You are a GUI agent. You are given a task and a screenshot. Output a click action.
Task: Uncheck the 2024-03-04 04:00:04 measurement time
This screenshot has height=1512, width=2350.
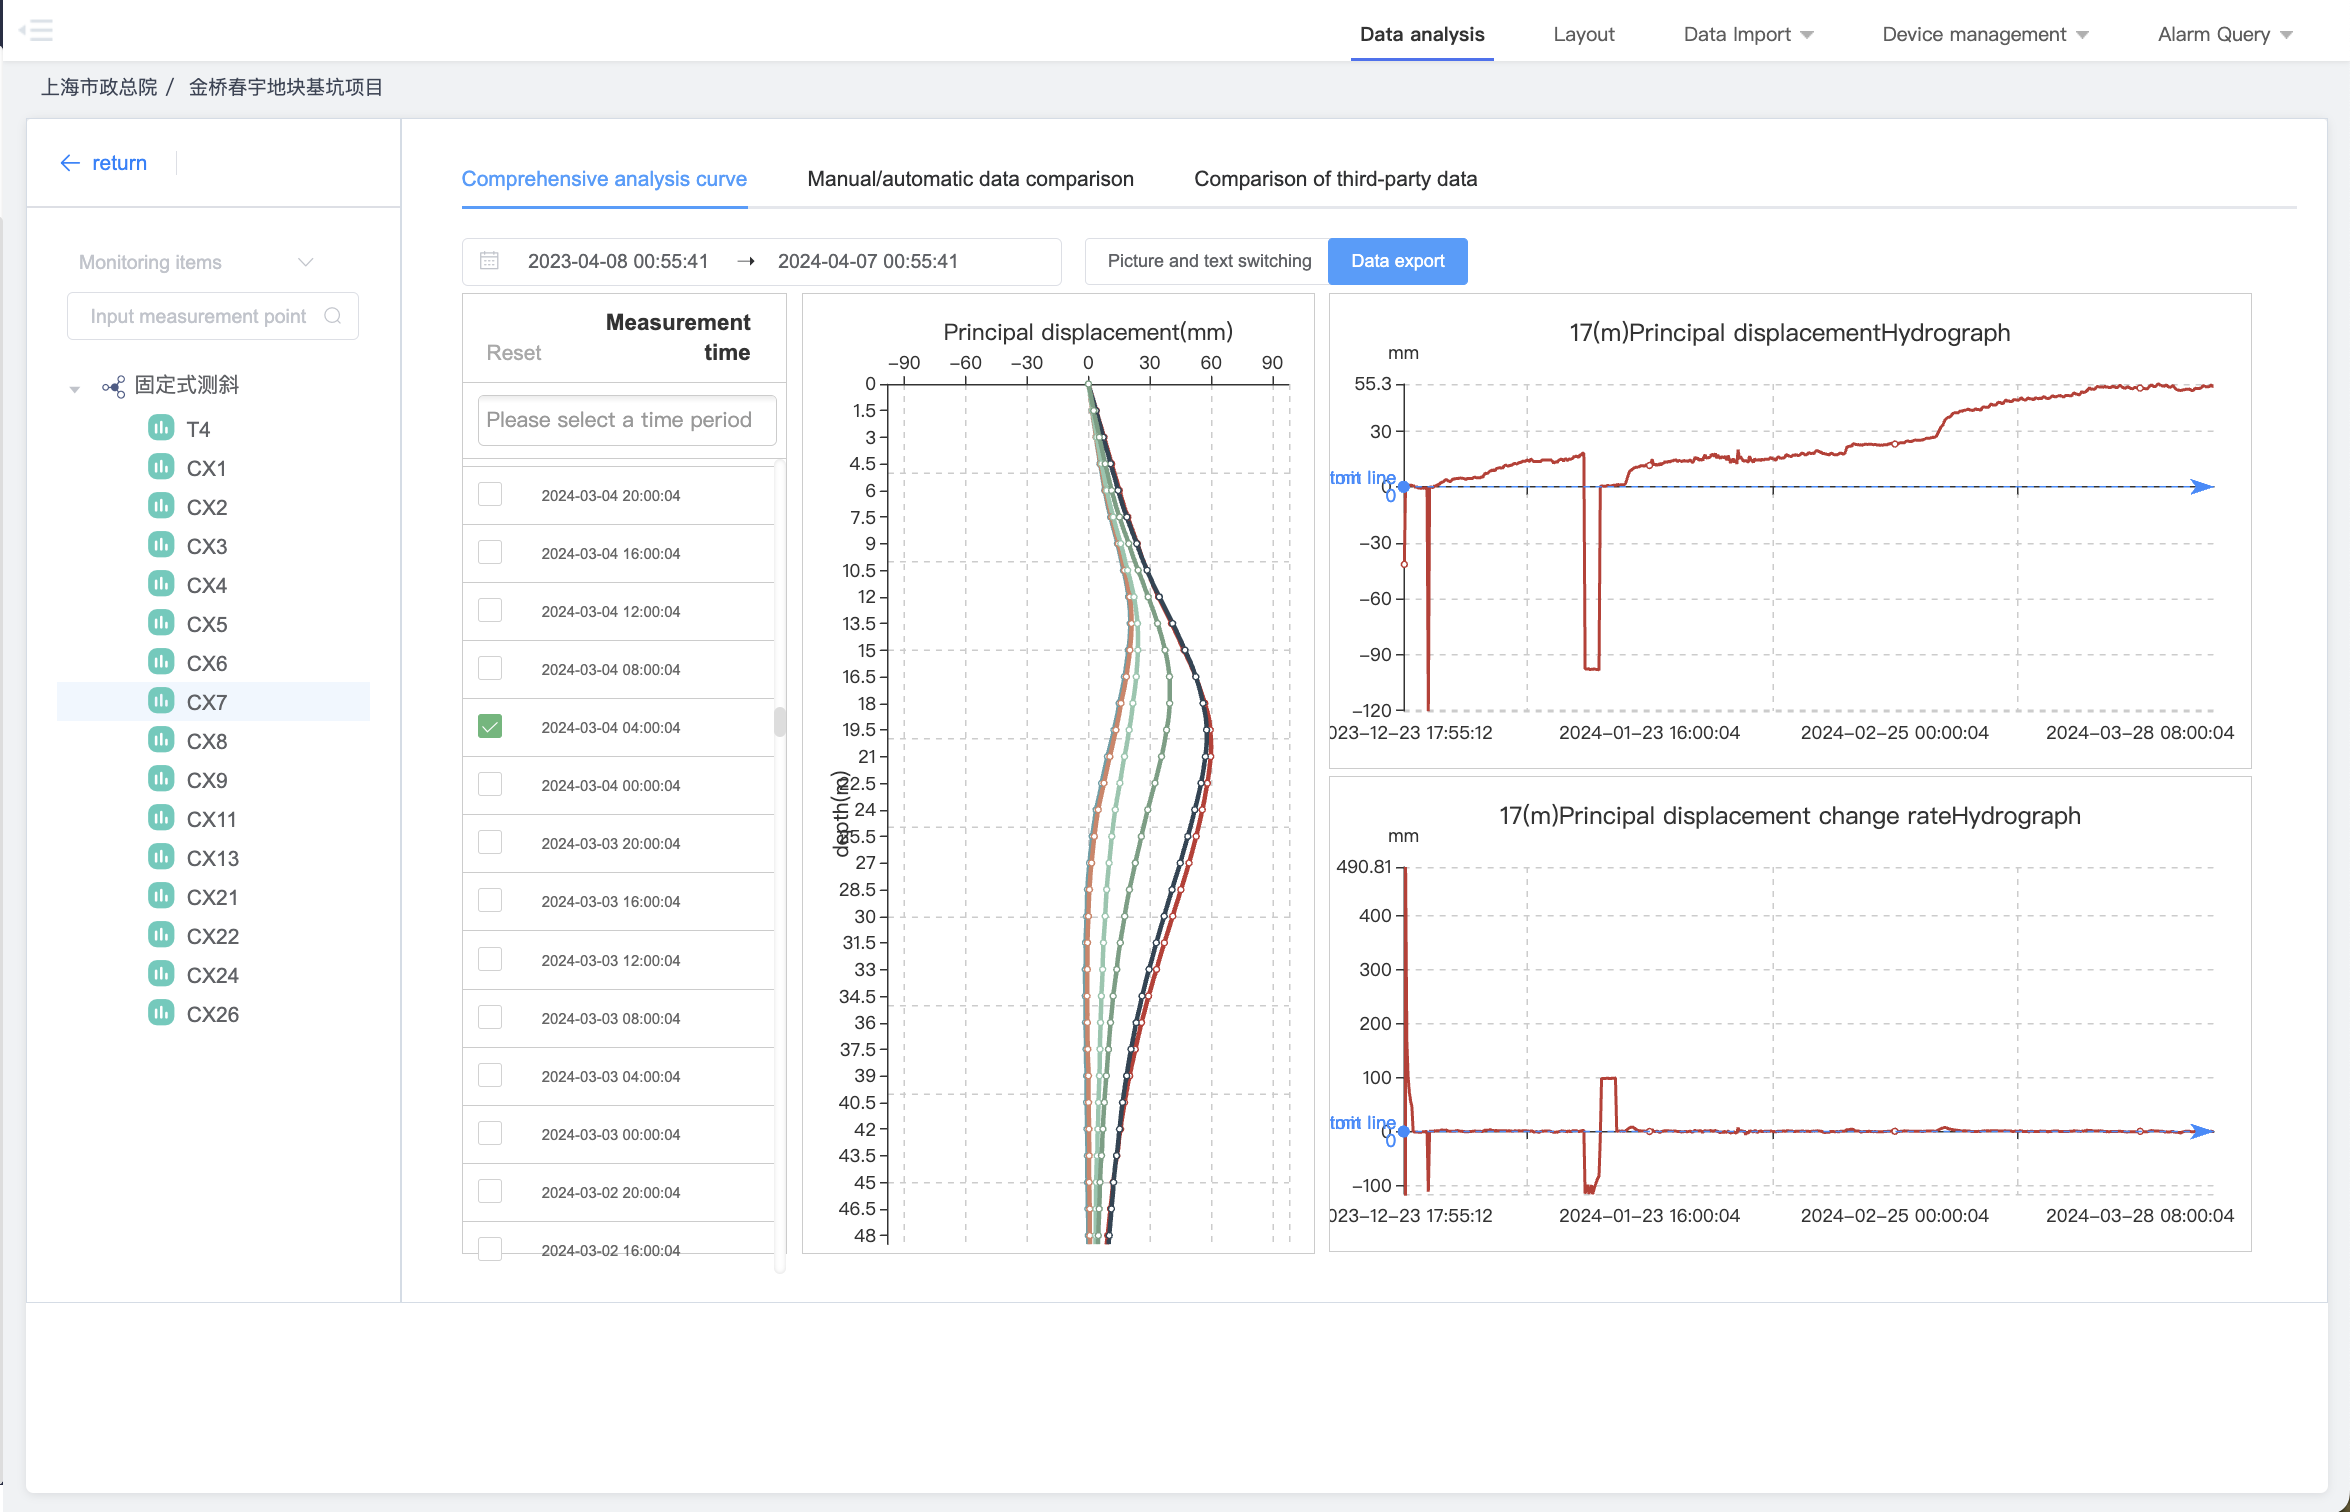[490, 727]
